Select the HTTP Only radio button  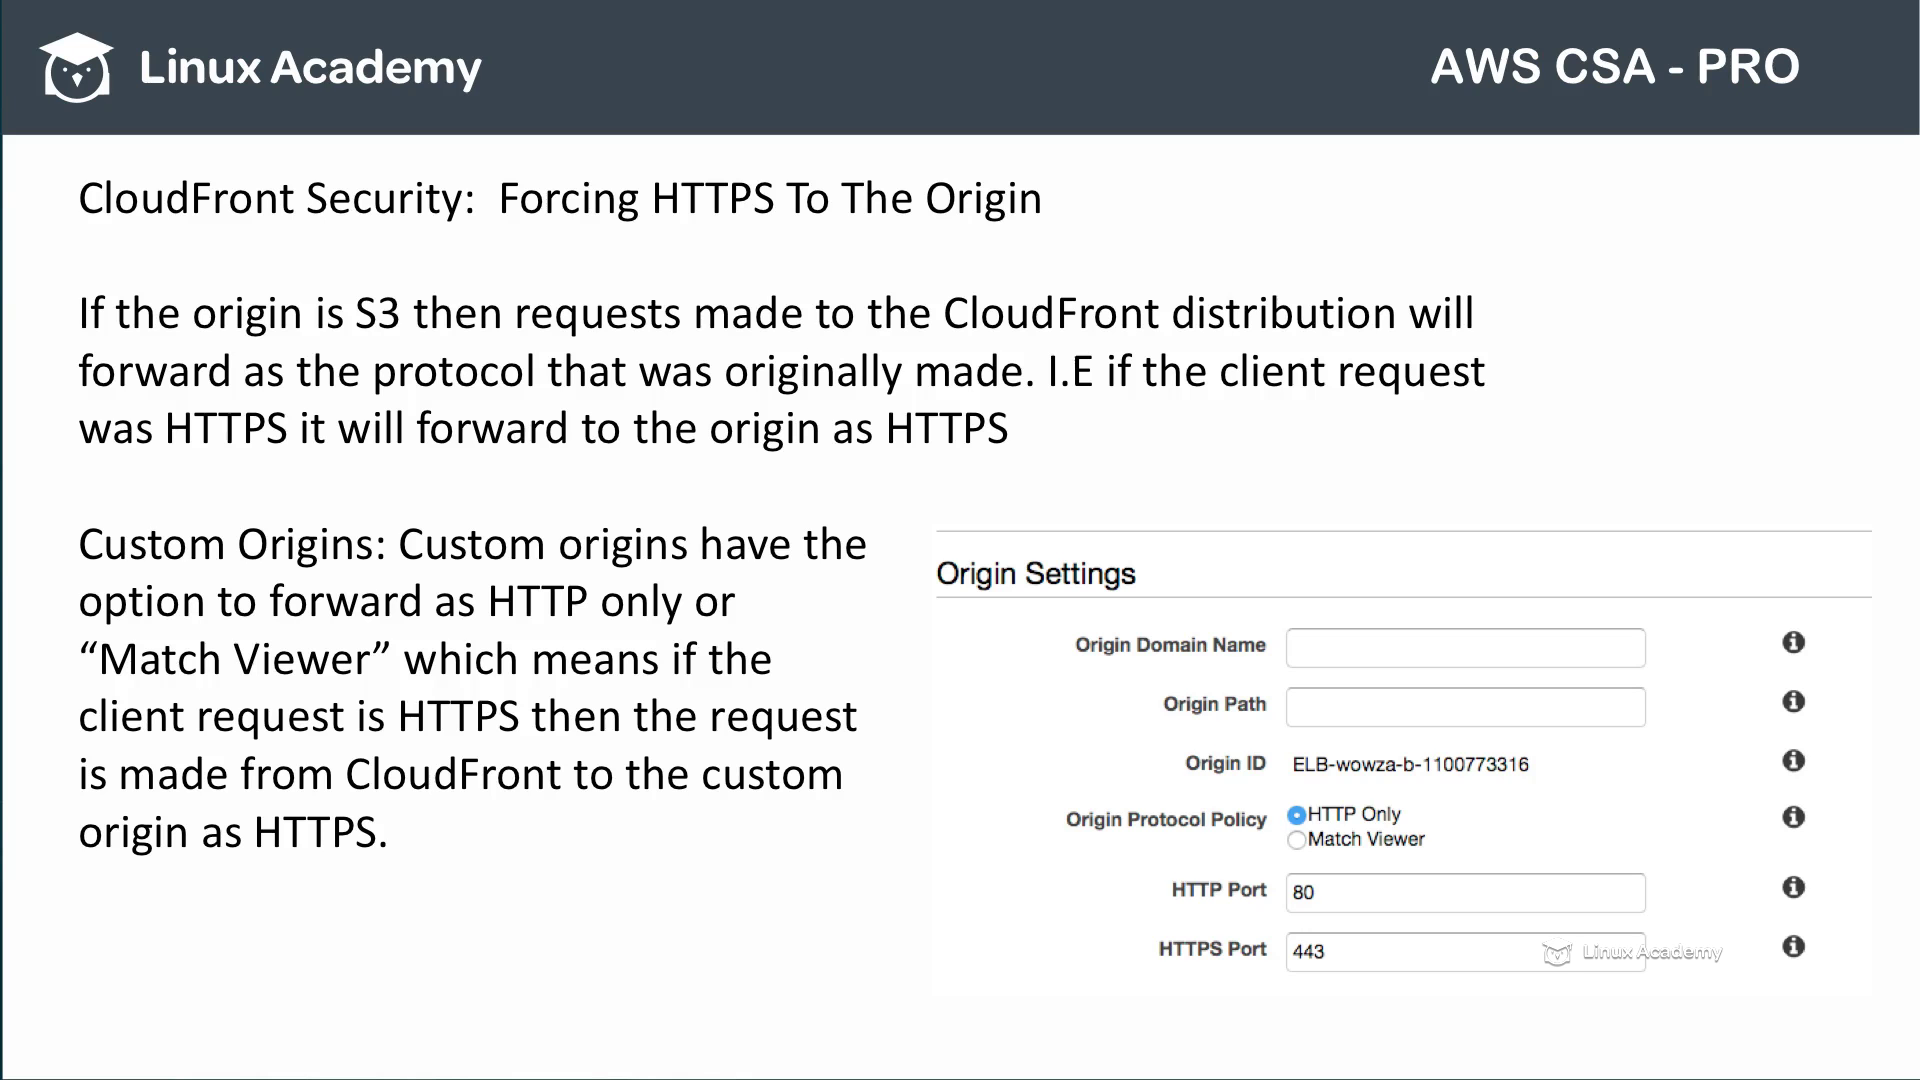coord(1296,815)
